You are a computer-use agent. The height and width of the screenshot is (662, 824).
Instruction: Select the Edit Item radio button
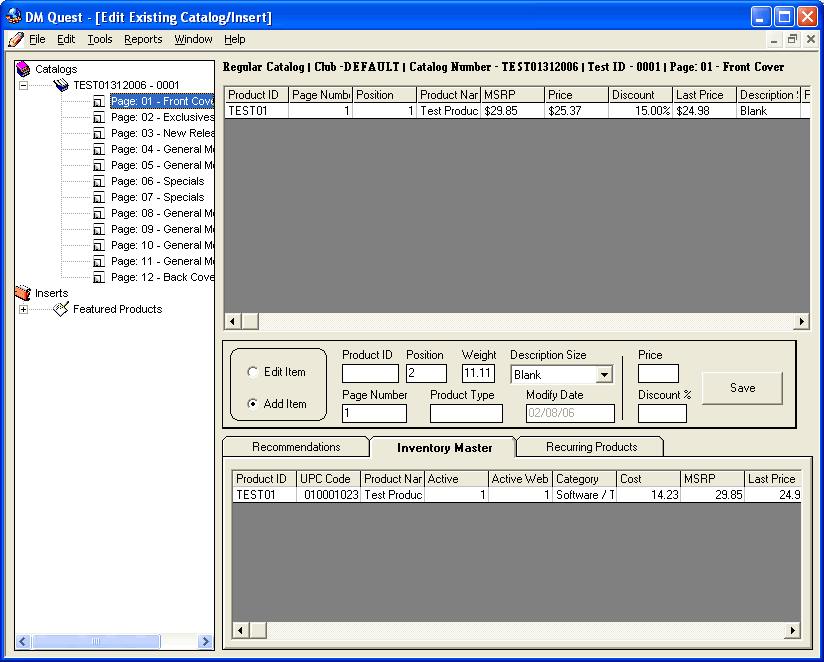(x=253, y=372)
